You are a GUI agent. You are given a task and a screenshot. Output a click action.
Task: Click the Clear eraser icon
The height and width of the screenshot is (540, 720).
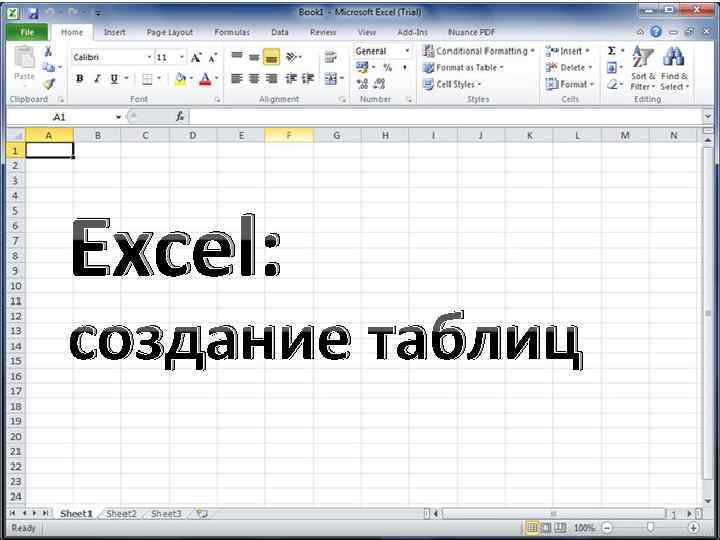tap(612, 84)
